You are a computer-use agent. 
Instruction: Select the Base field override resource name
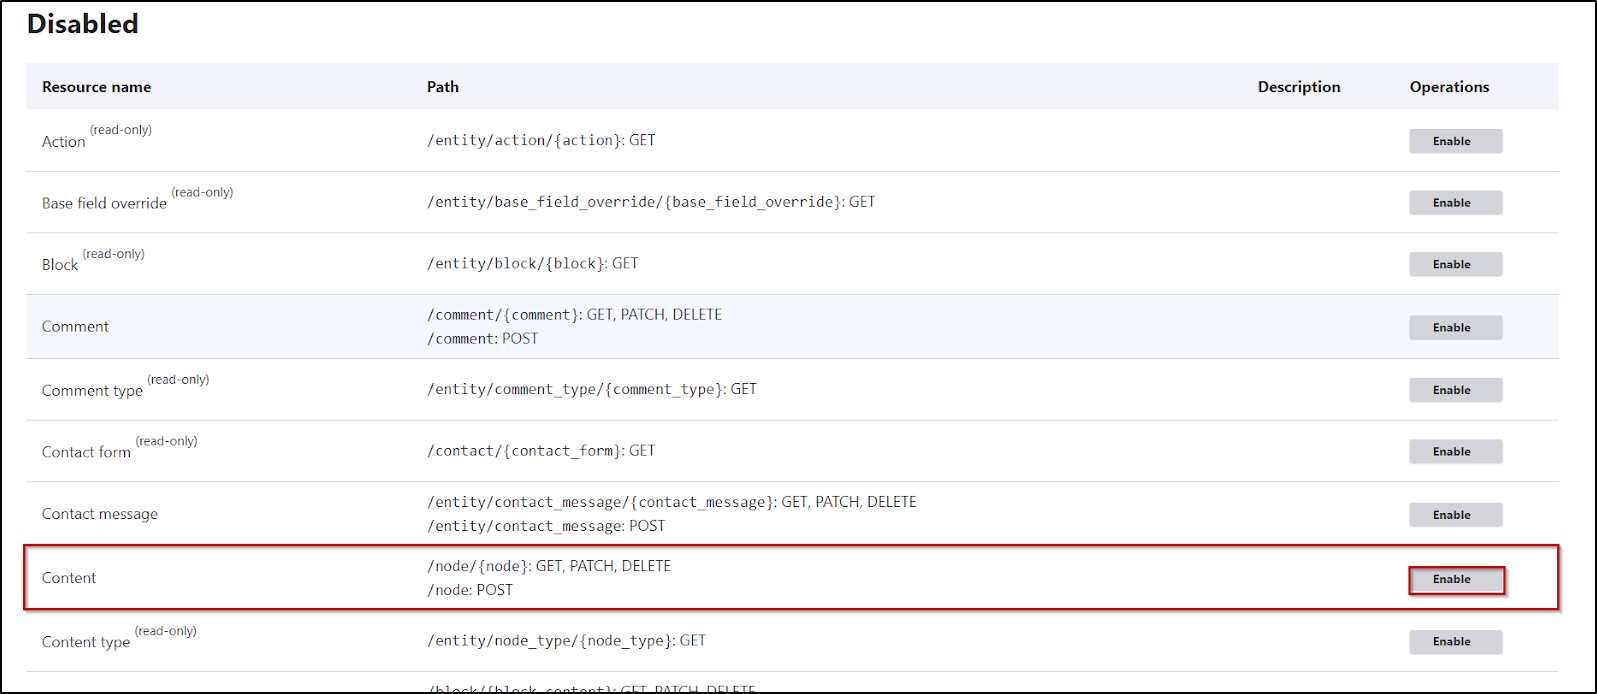coord(104,203)
